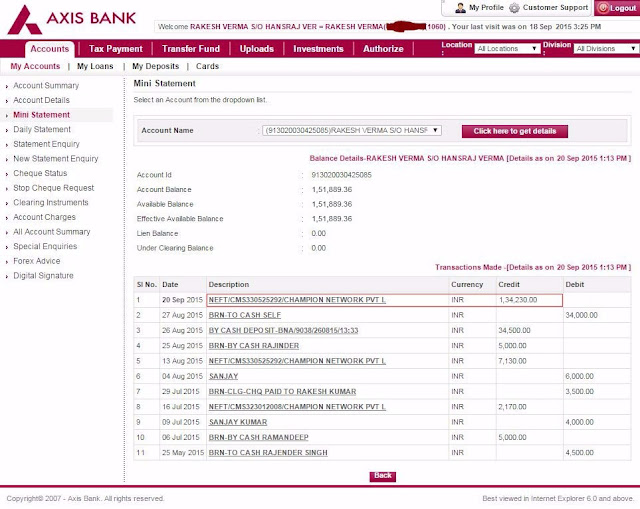Open BRN-BY CASH RAJINDER transaction

(x=254, y=346)
